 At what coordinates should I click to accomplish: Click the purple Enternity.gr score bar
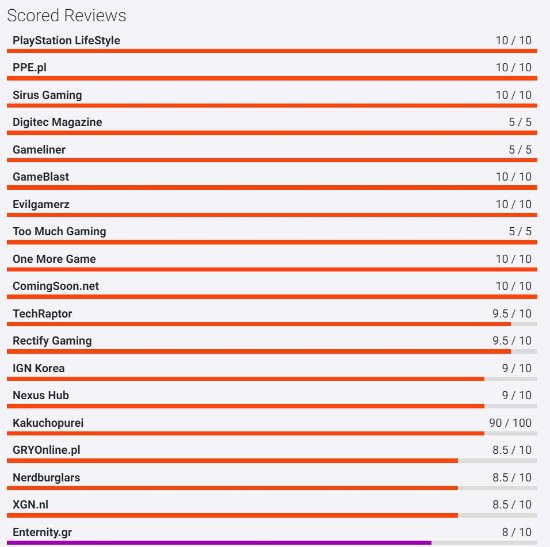219,543
